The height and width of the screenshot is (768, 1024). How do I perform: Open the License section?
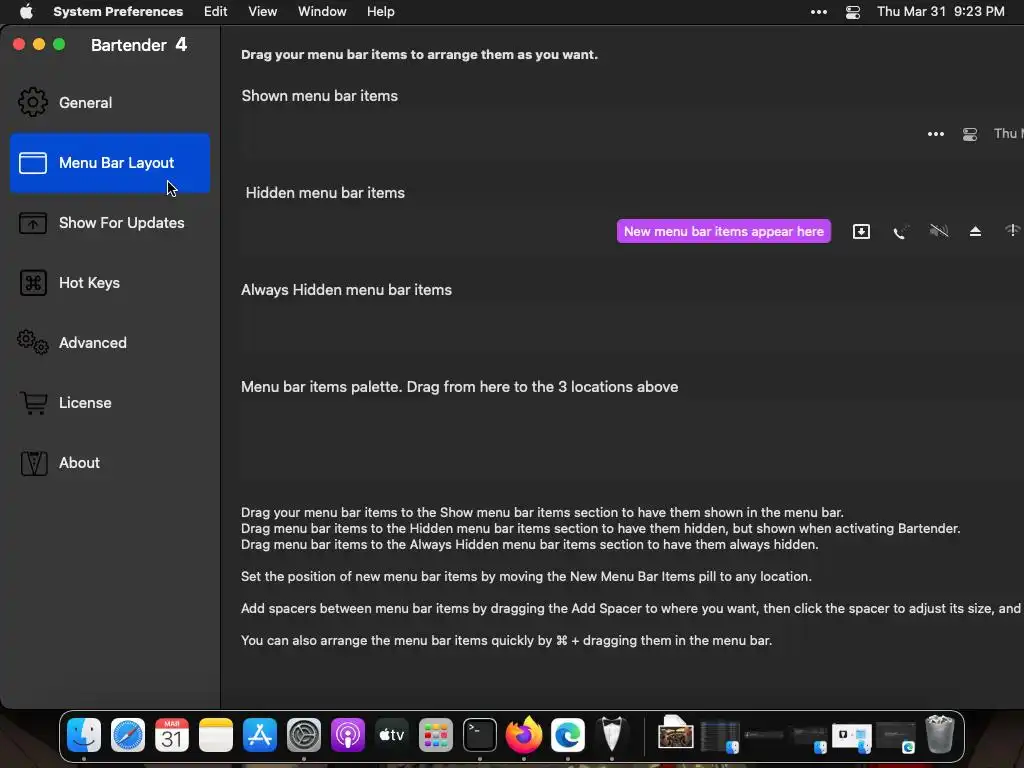tap(110, 403)
